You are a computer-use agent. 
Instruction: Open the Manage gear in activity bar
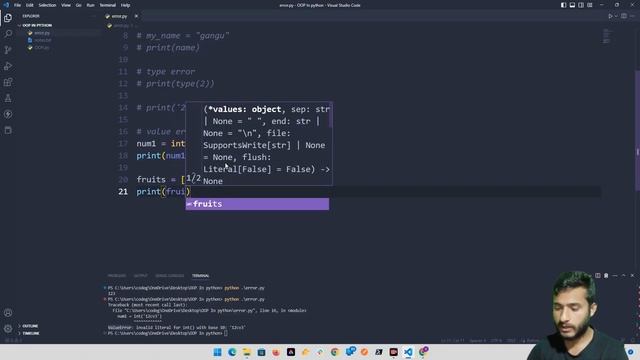click(8, 329)
